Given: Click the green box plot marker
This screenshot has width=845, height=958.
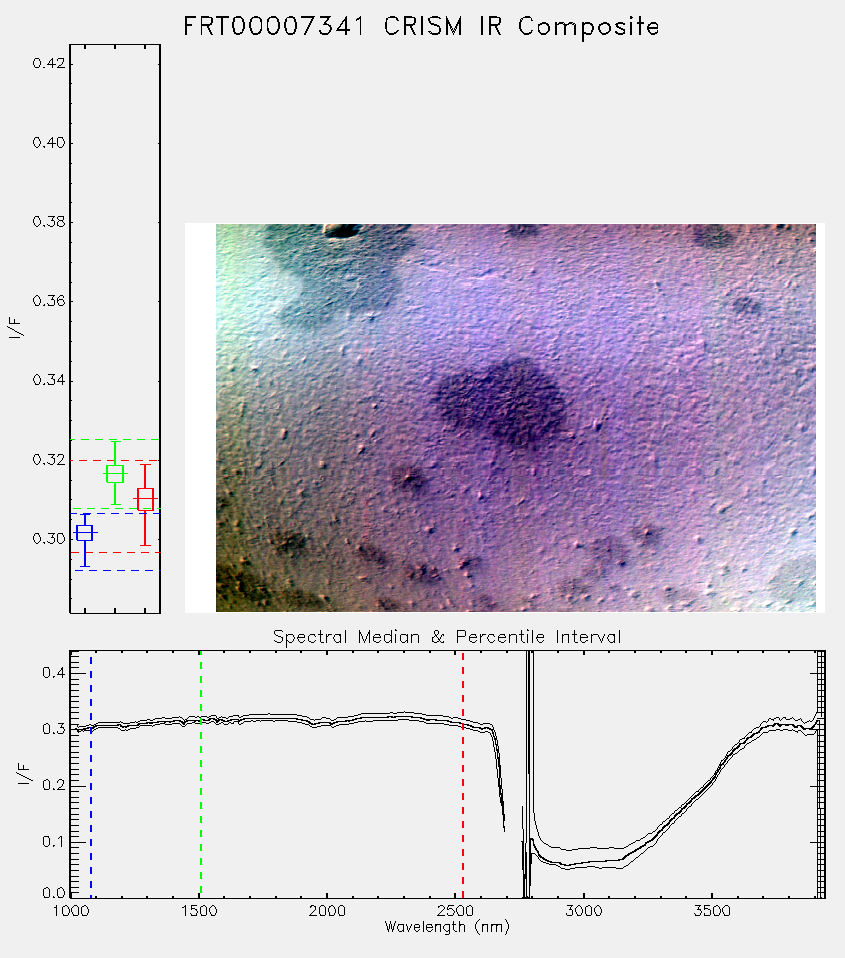Looking at the screenshot, I should click(x=115, y=474).
